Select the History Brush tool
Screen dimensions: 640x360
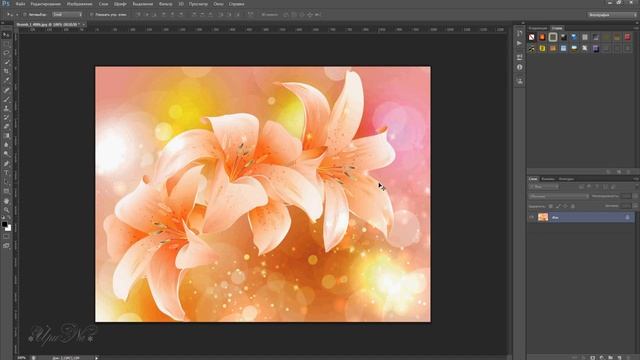[6, 117]
